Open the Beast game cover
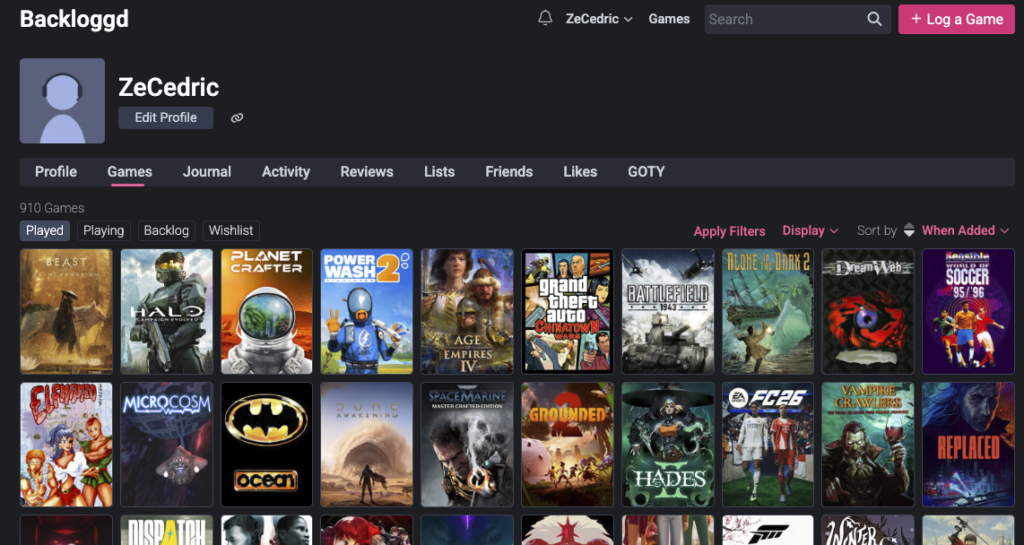The image size is (1024, 545). [x=66, y=311]
